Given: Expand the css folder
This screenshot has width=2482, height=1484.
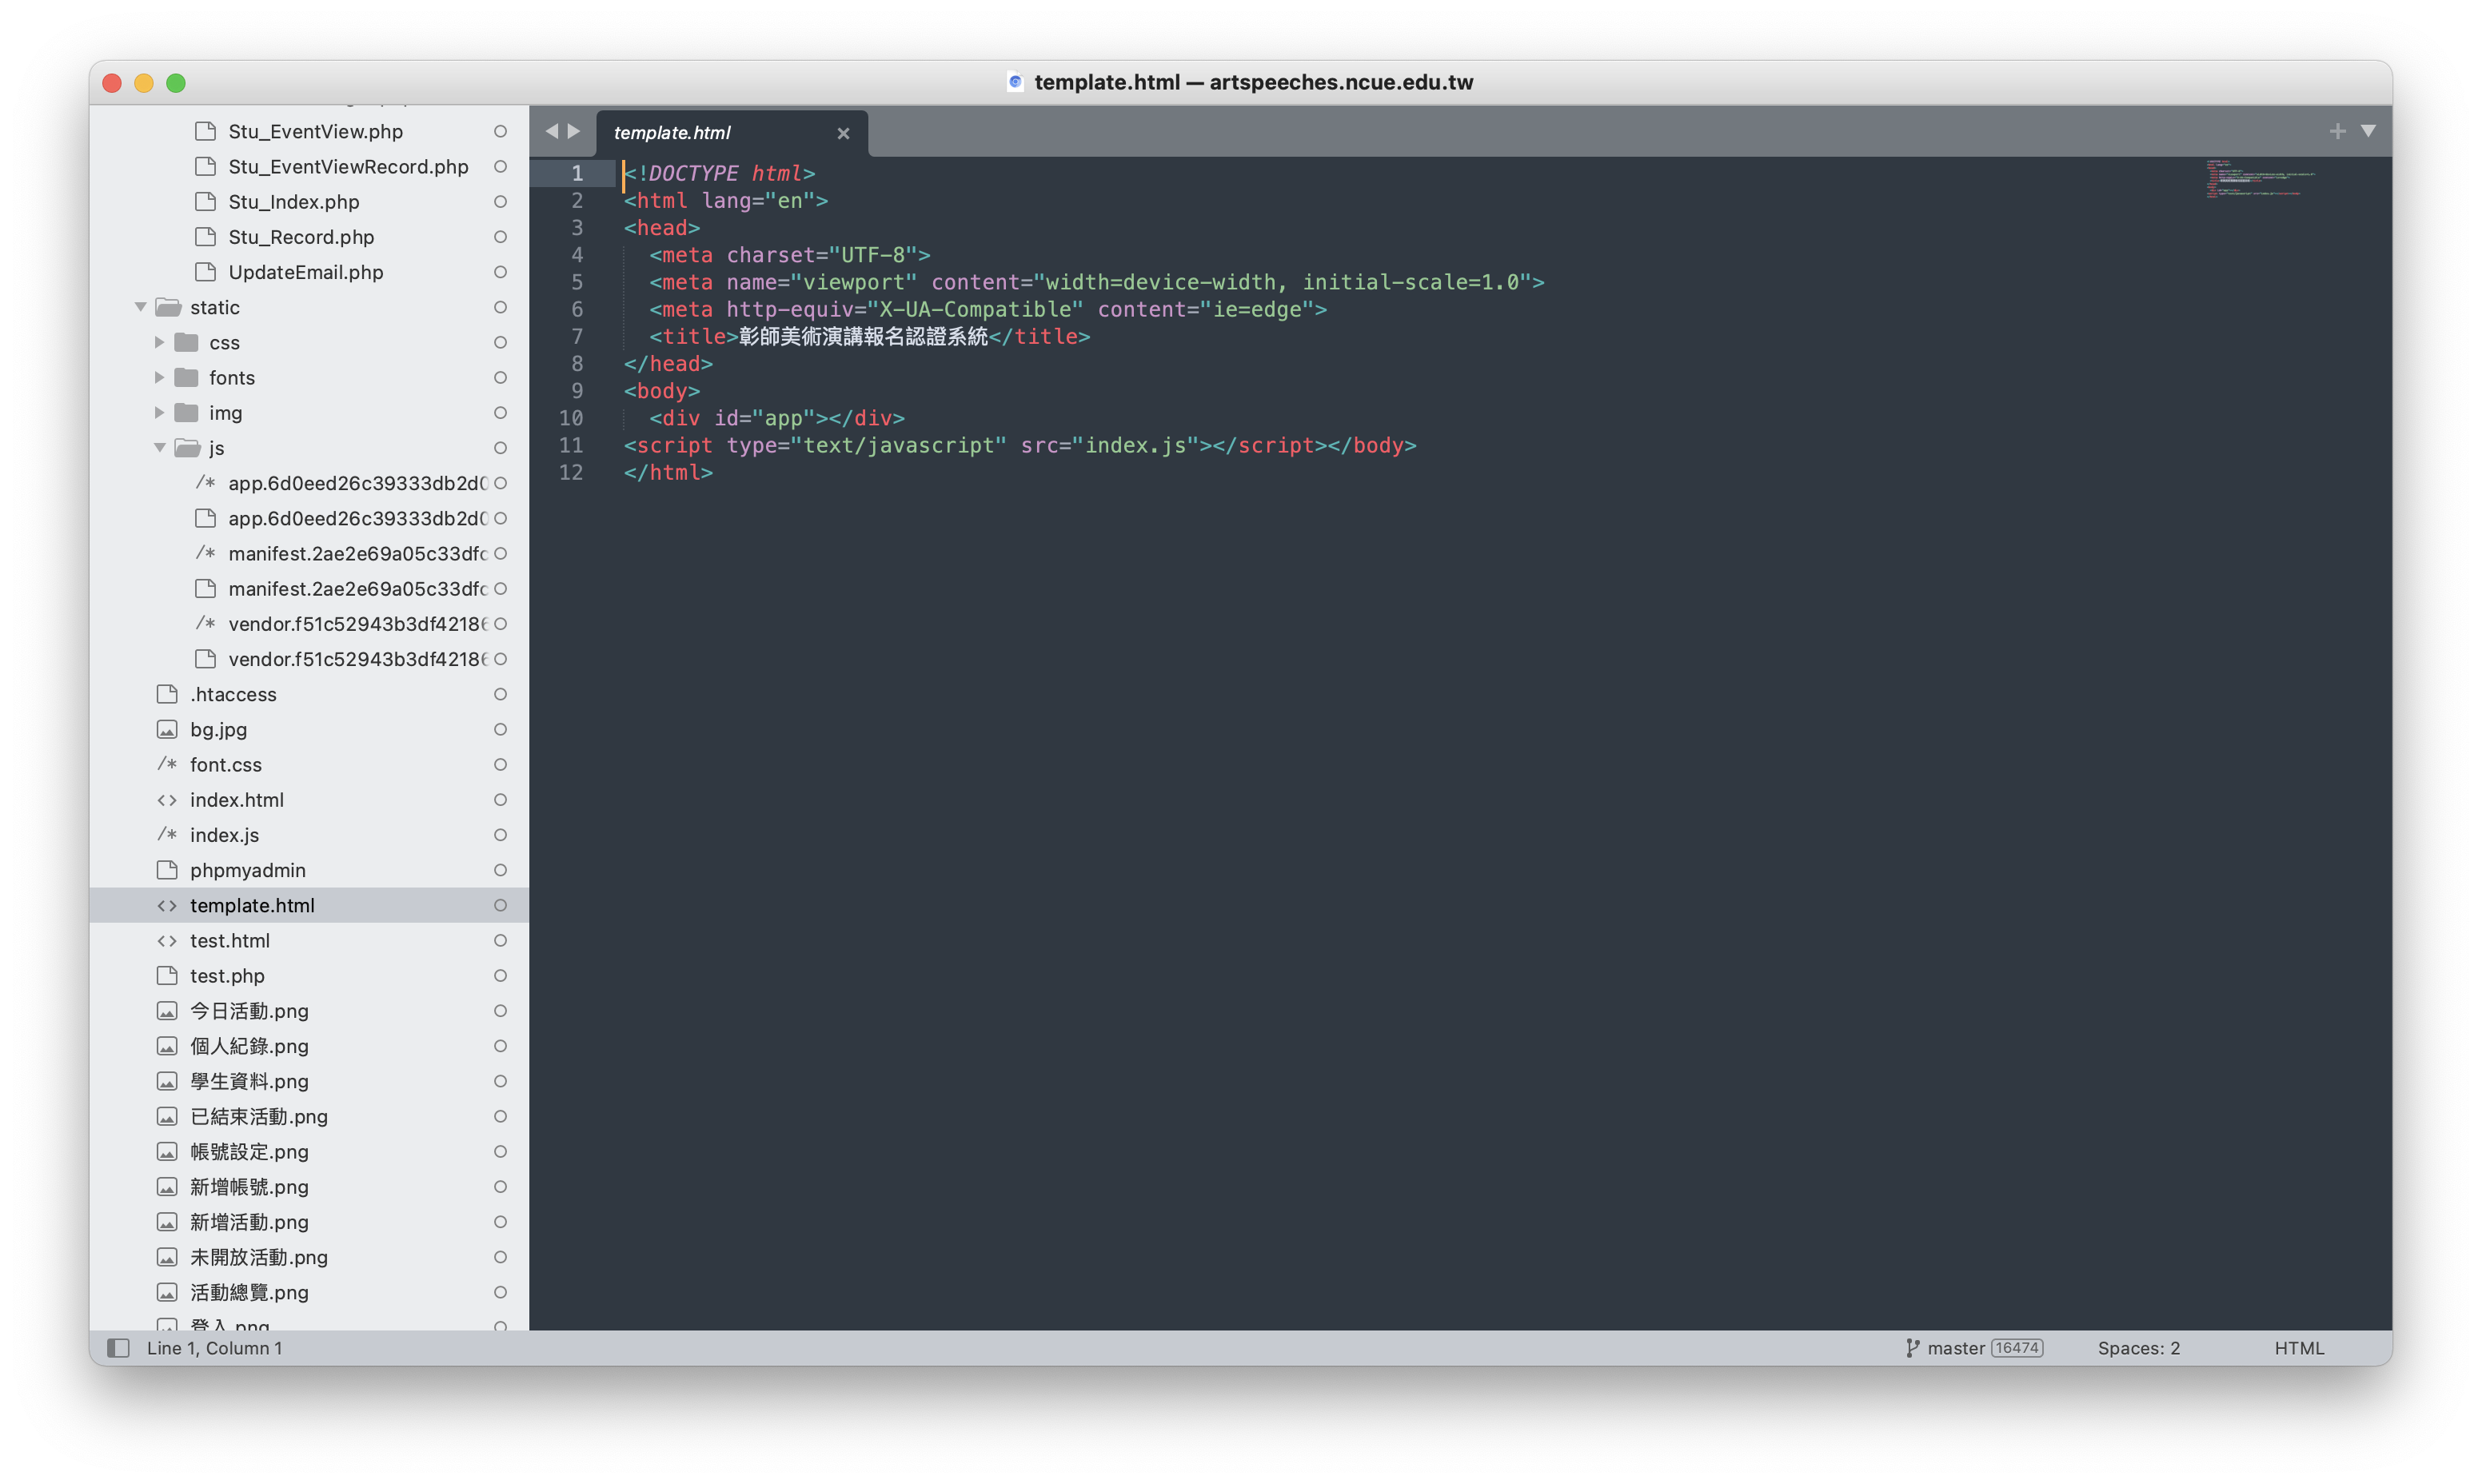Looking at the screenshot, I should [x=159, y=342].
